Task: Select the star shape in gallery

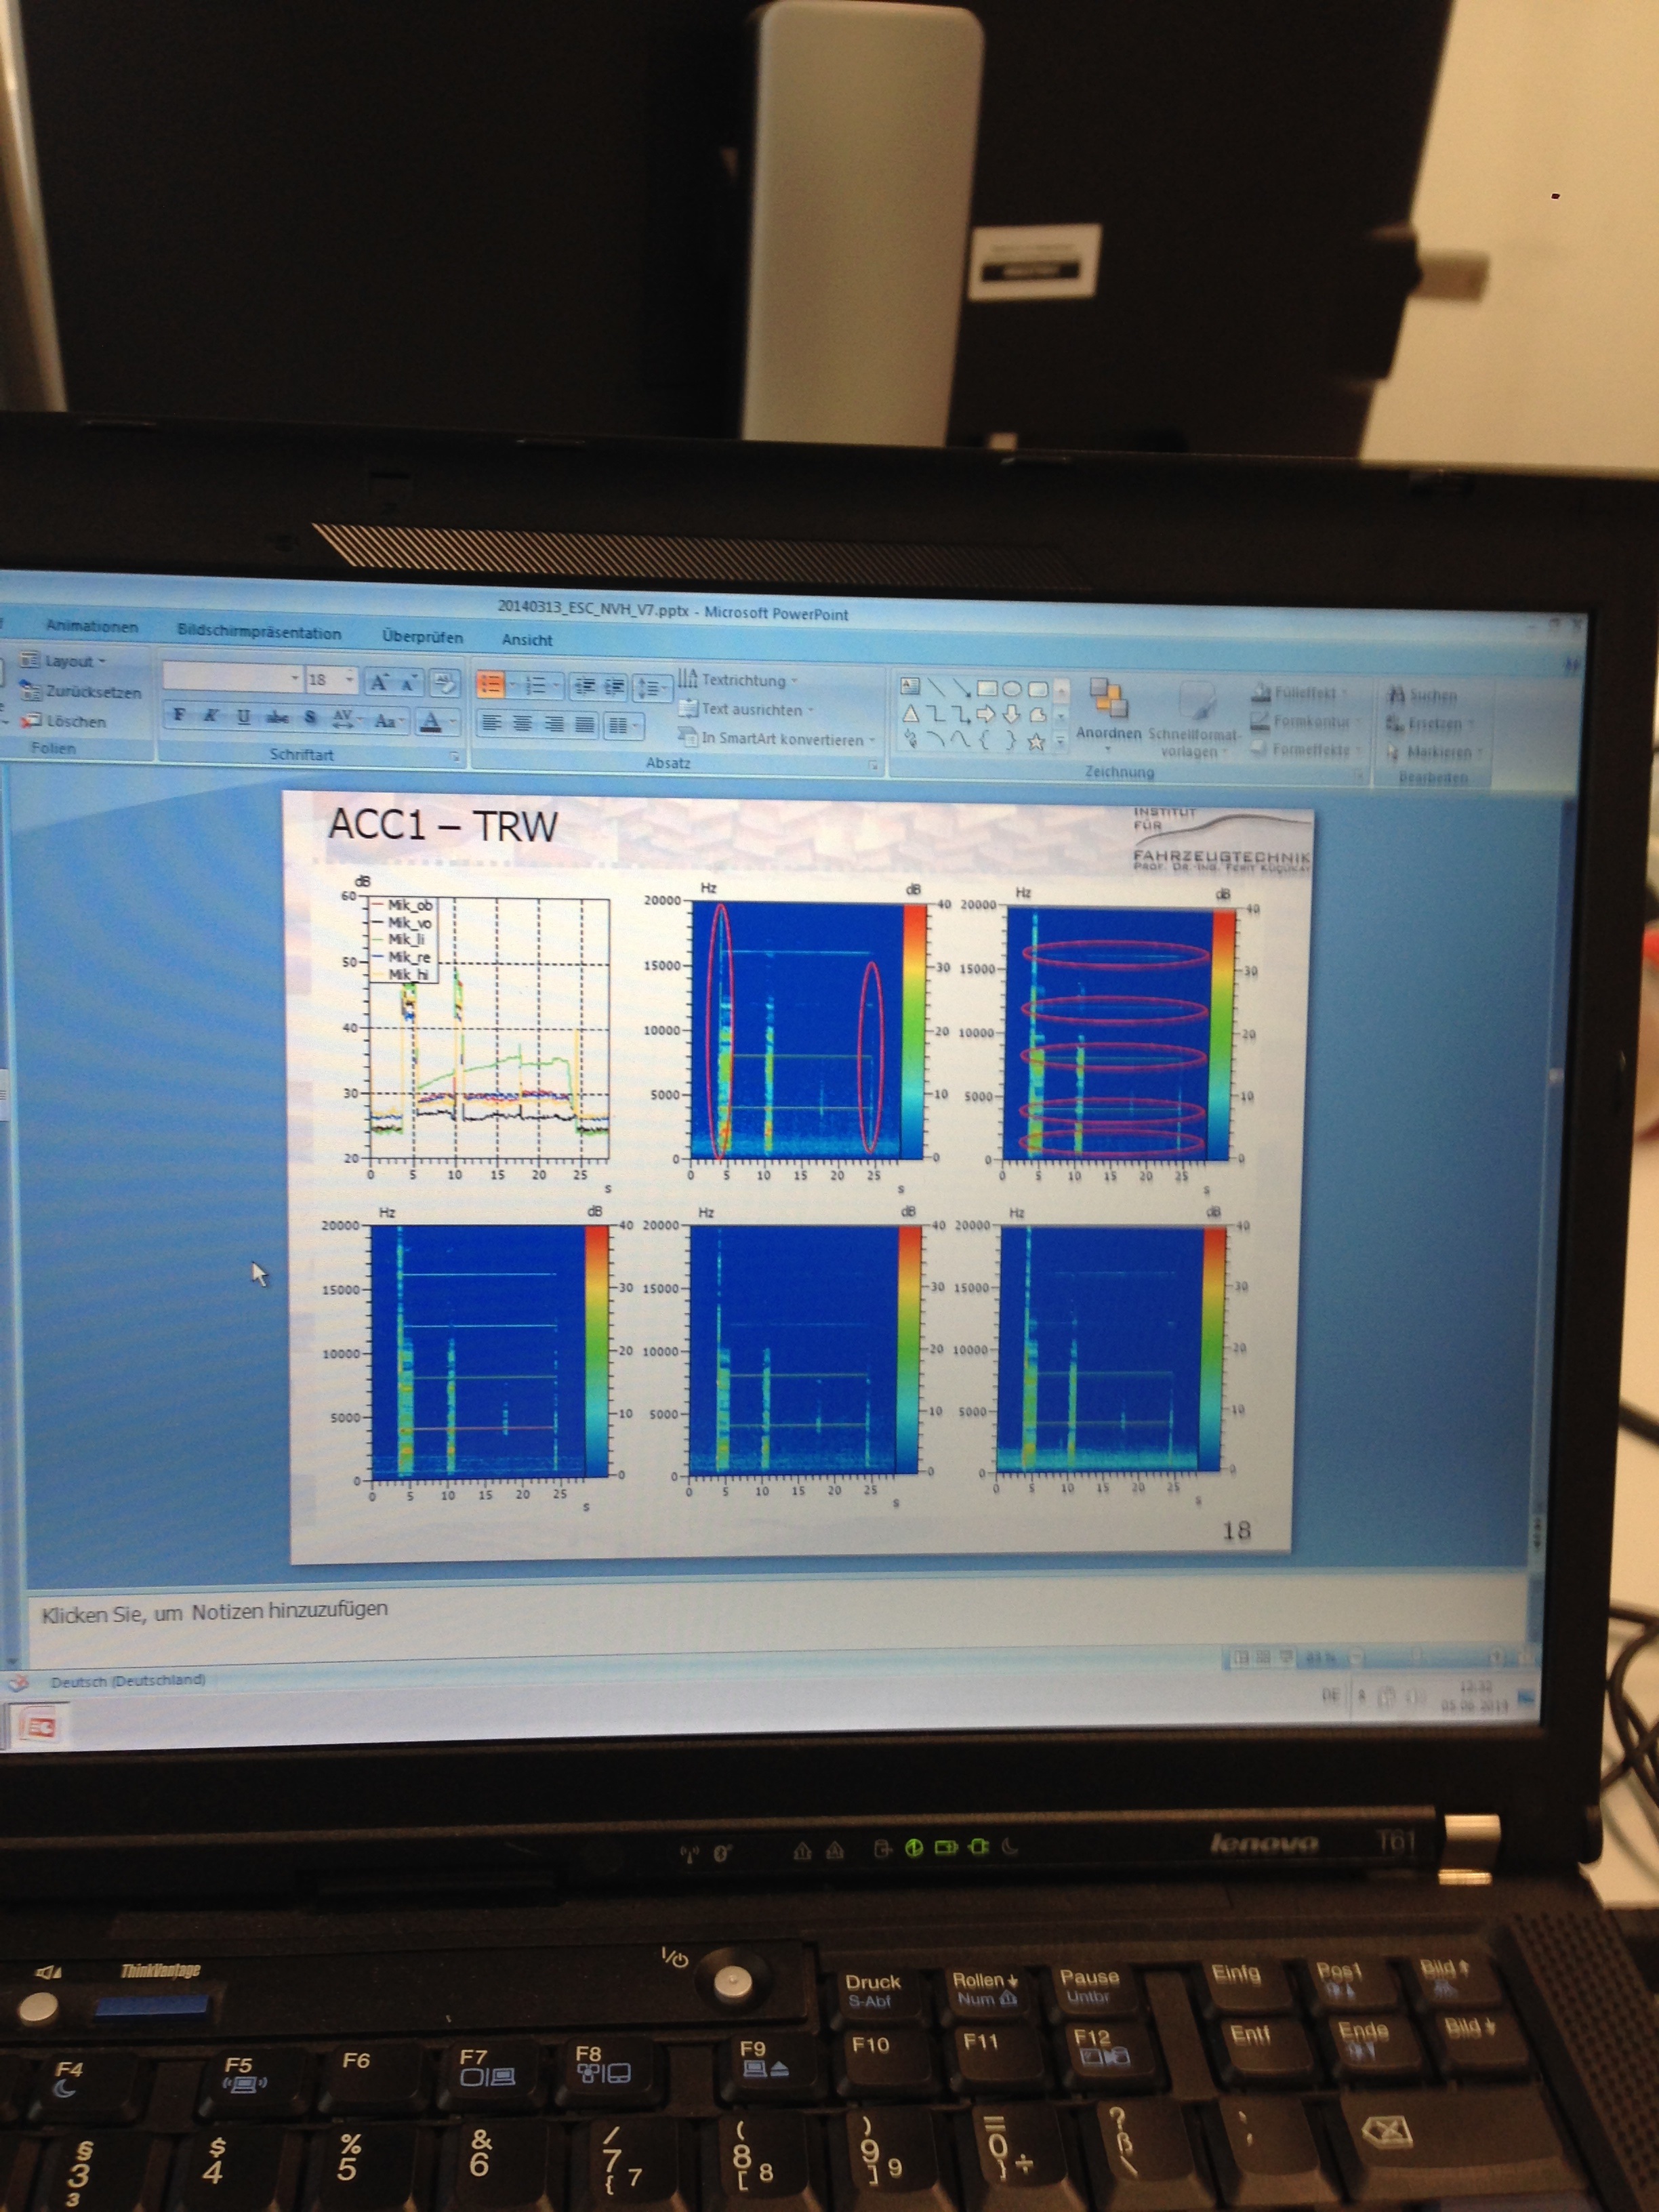Action: coord(1036,741)
